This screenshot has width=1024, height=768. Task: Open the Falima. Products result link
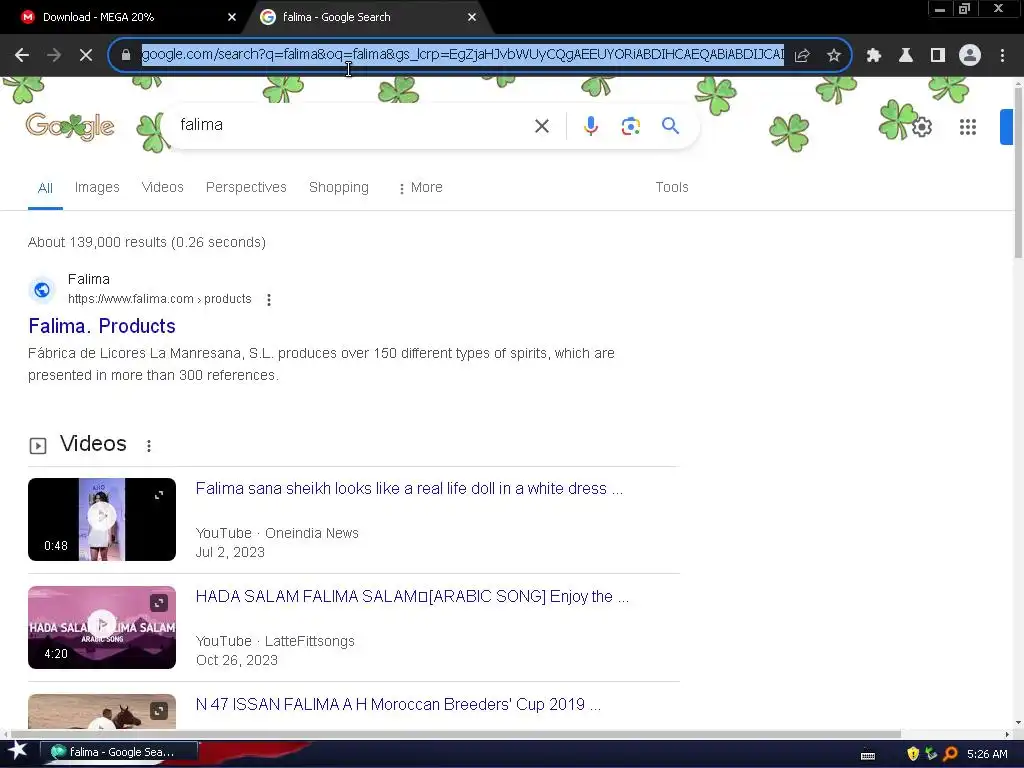point(102,326)
